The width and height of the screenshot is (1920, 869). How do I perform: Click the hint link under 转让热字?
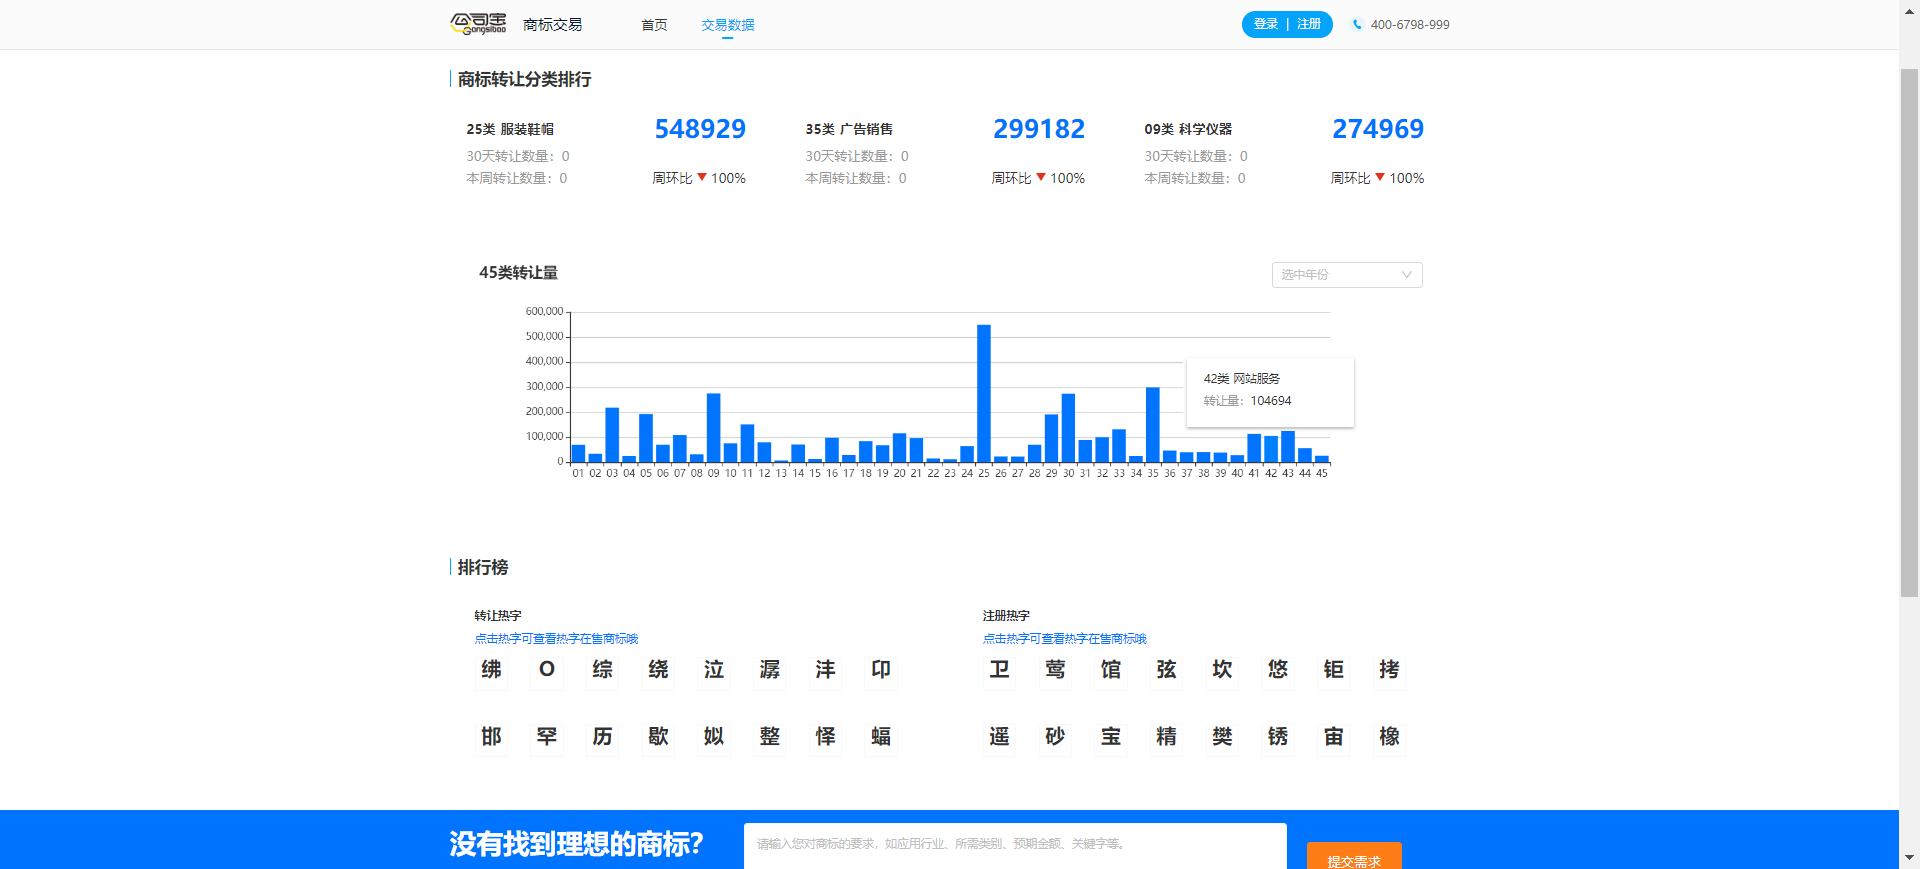pos(556,638)
